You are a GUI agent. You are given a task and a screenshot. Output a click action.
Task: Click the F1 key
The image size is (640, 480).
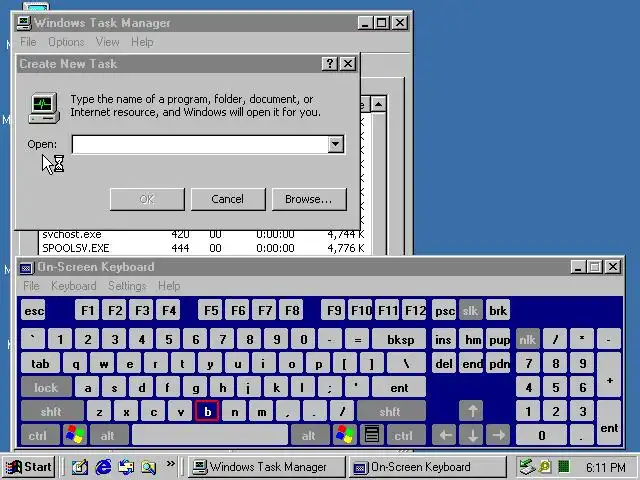coord(87,311)
